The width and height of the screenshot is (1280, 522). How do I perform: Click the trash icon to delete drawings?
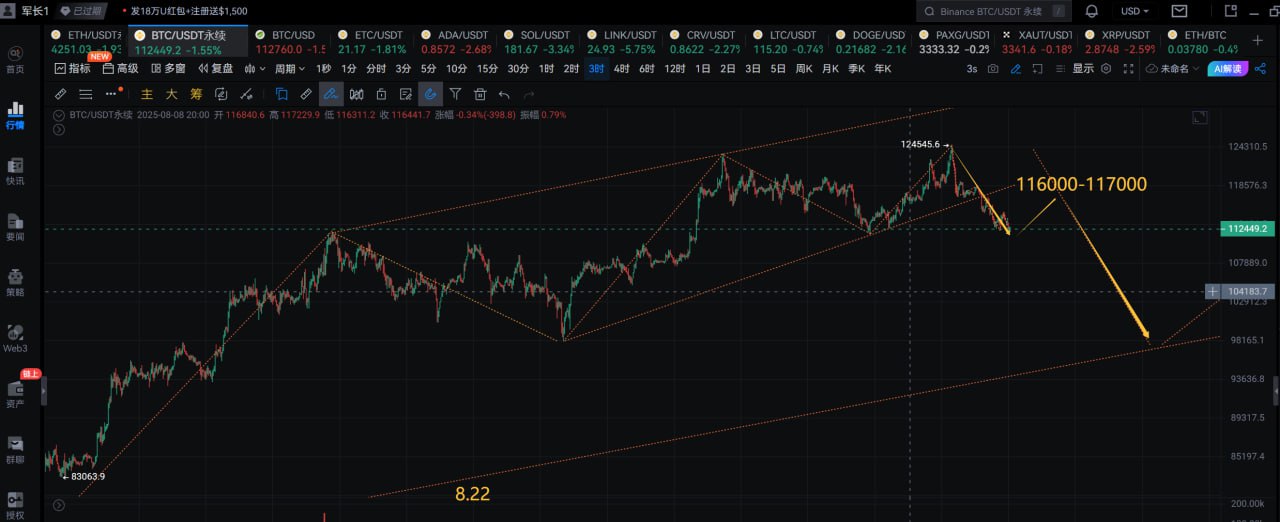[480, 94]
